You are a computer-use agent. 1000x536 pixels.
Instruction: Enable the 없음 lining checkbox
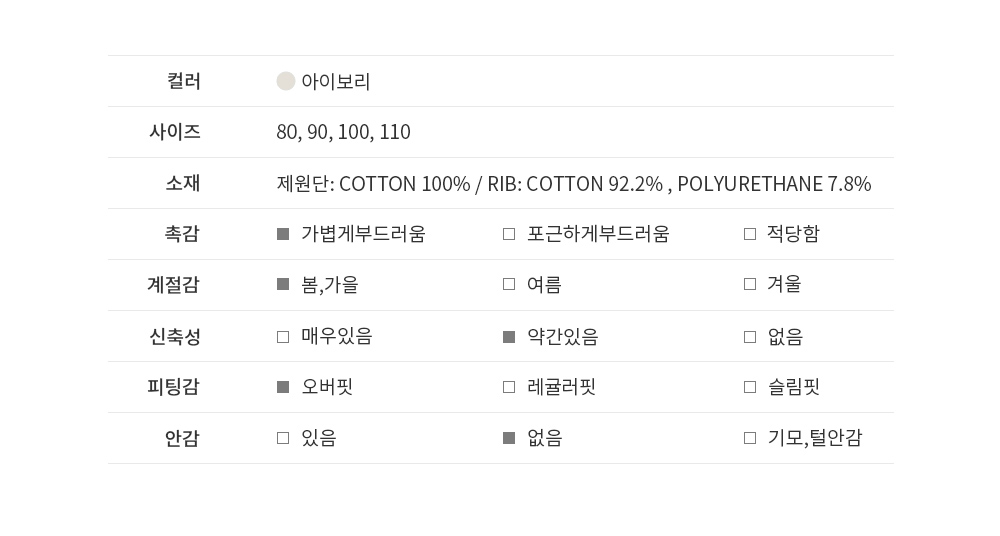pos(509,438)
